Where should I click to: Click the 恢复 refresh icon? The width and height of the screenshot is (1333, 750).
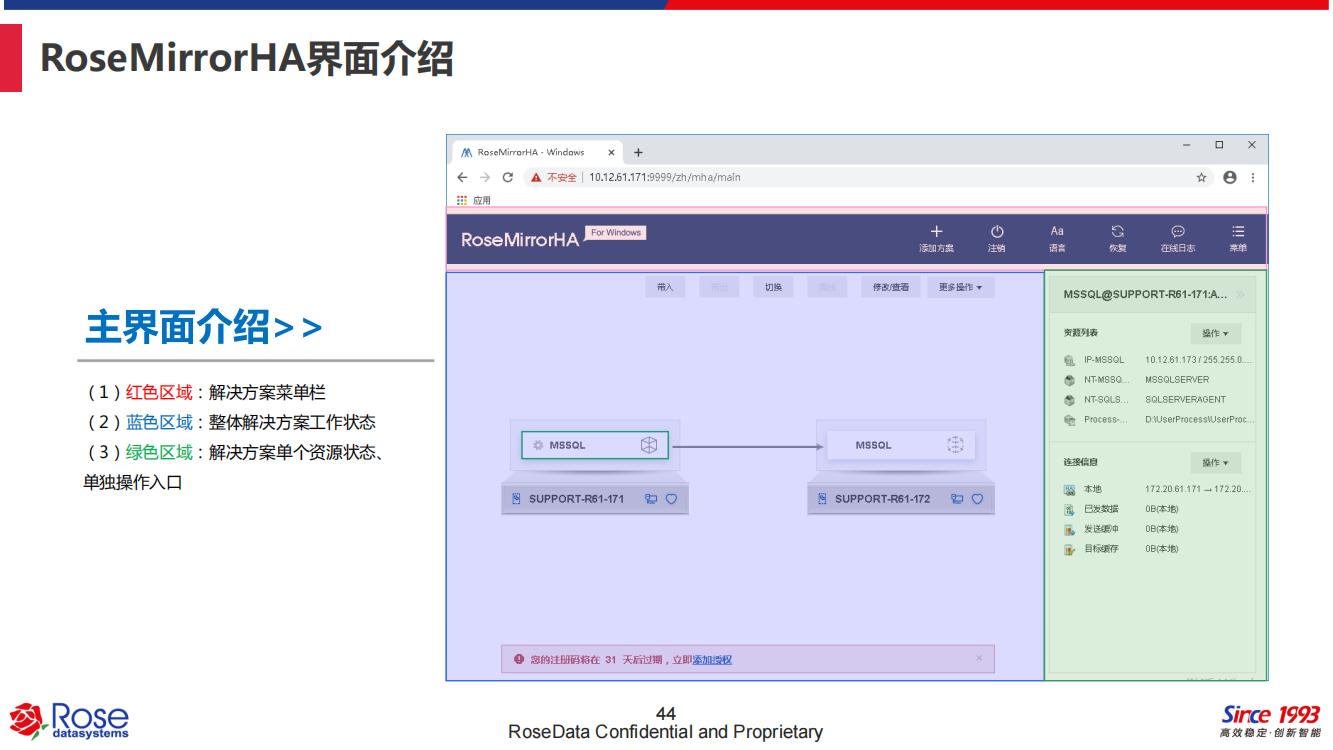coord(1118,231)
